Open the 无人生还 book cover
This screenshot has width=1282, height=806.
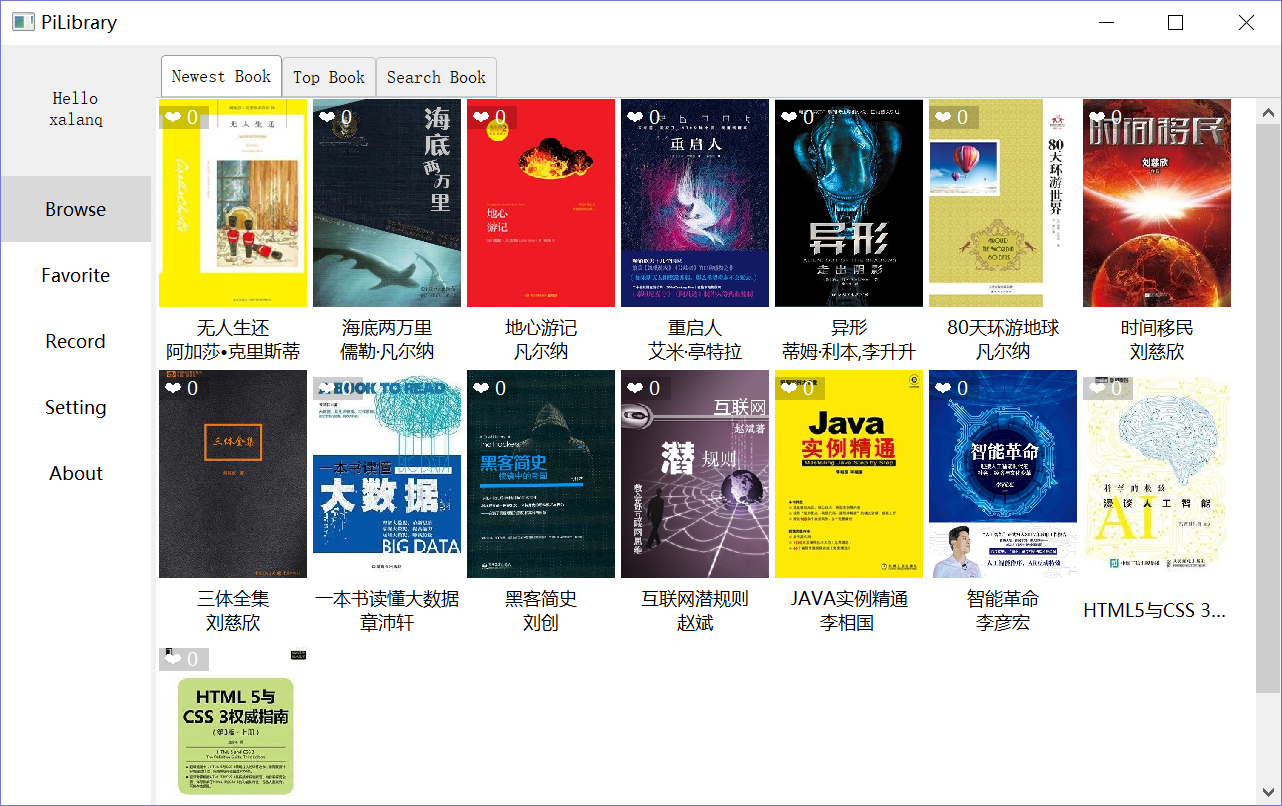[233, 203]
